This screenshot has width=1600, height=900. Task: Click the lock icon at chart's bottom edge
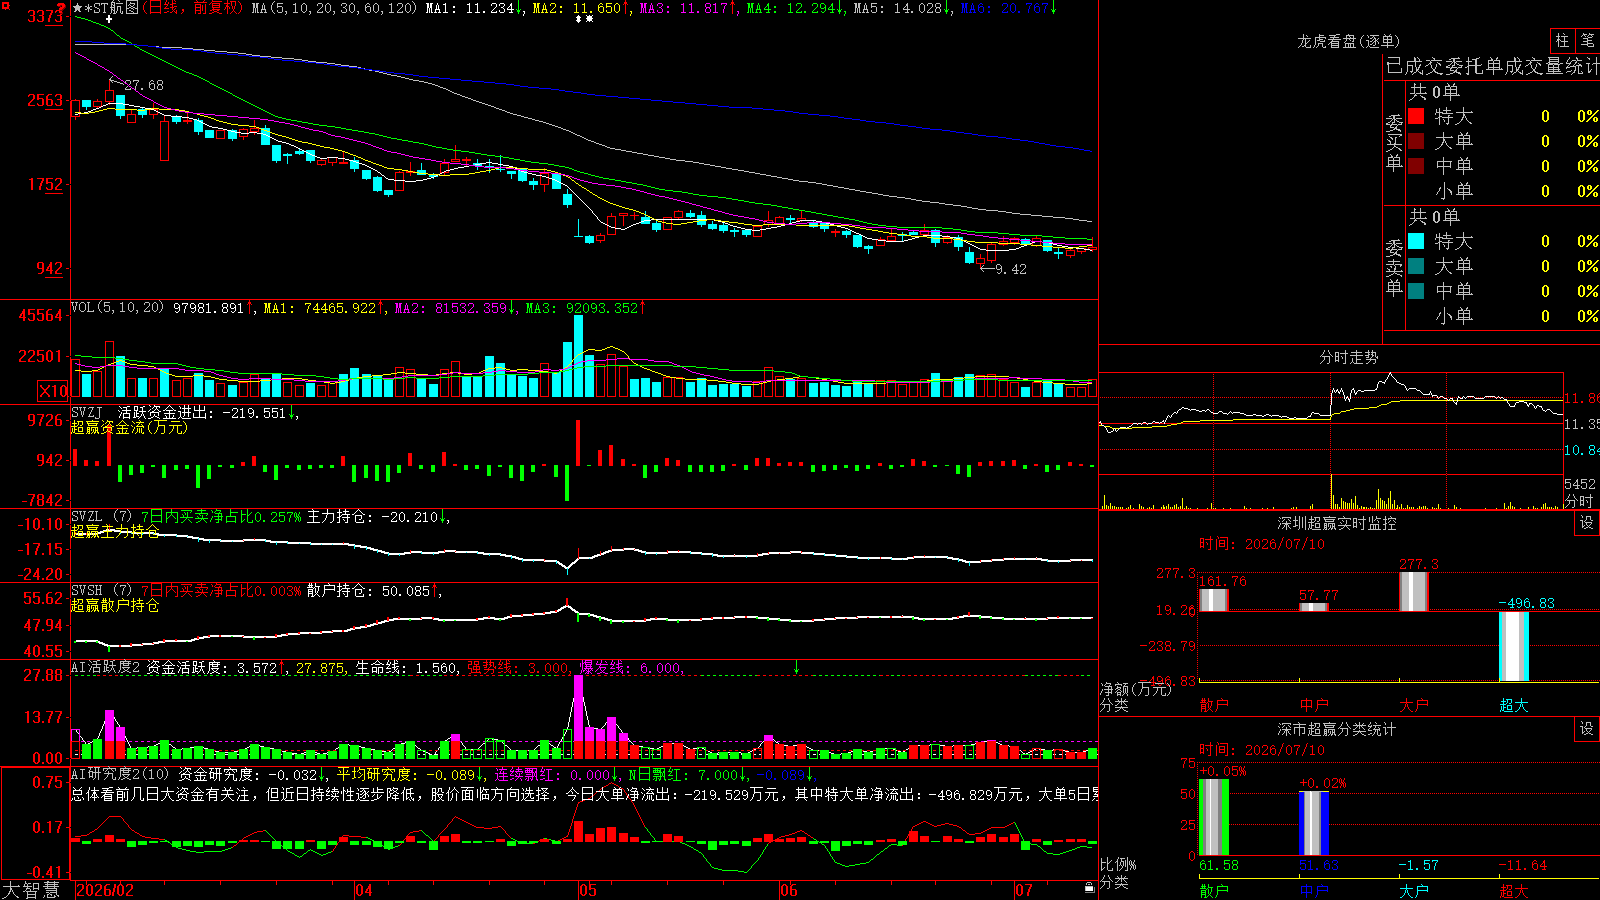[x=1089, y=887]
